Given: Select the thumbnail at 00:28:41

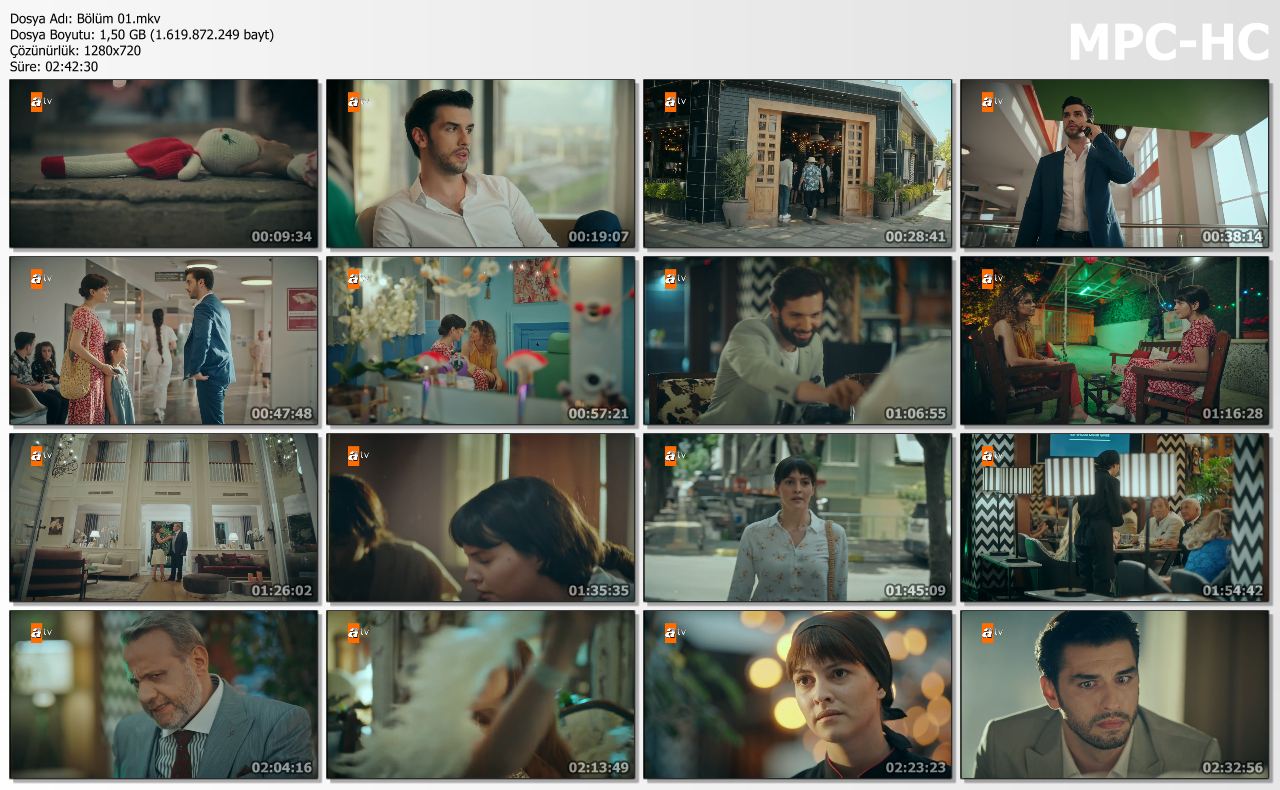Looking at the screenshot, I should click(x=798, y=164).
